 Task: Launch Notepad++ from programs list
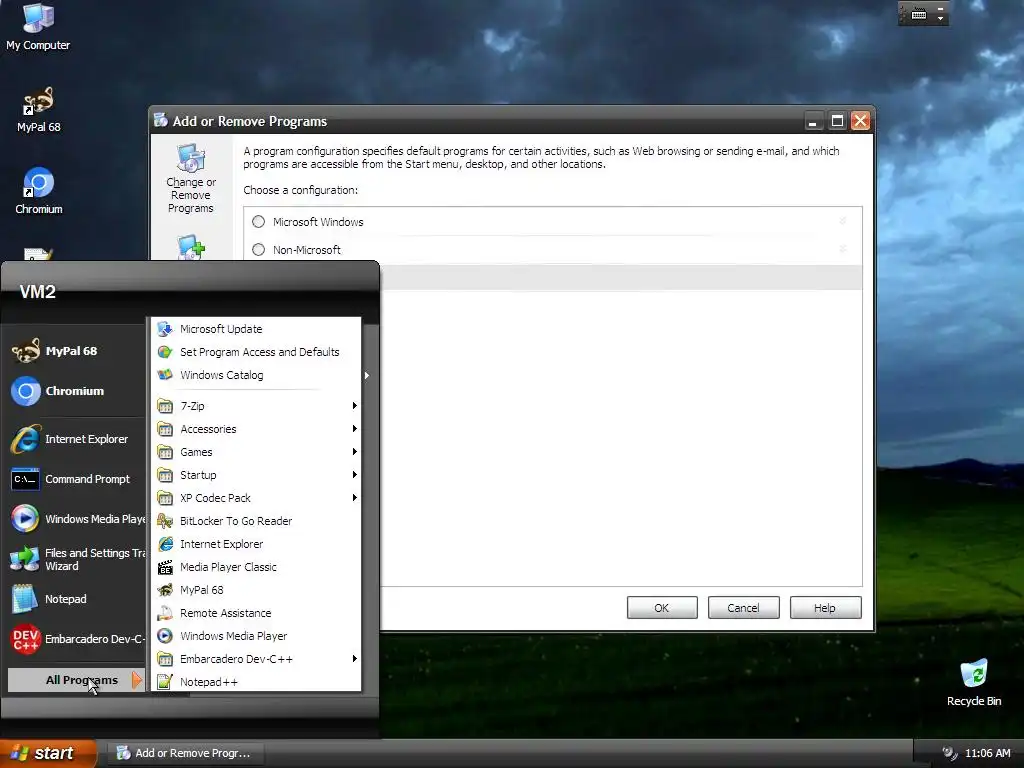click(x=256, y=682)
